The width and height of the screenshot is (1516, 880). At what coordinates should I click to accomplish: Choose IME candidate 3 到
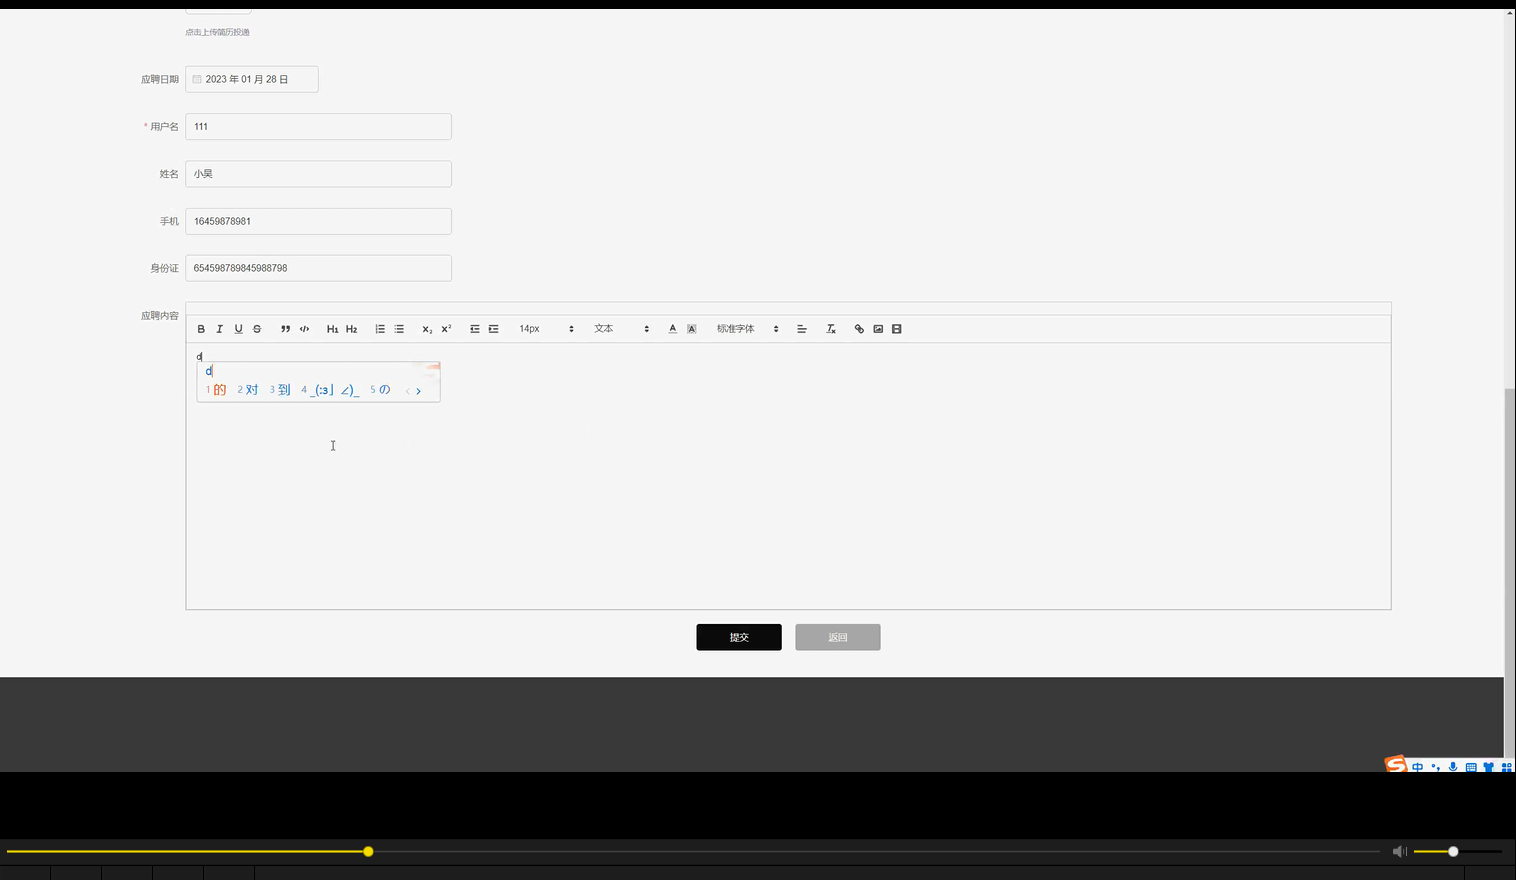coord(280,390)
